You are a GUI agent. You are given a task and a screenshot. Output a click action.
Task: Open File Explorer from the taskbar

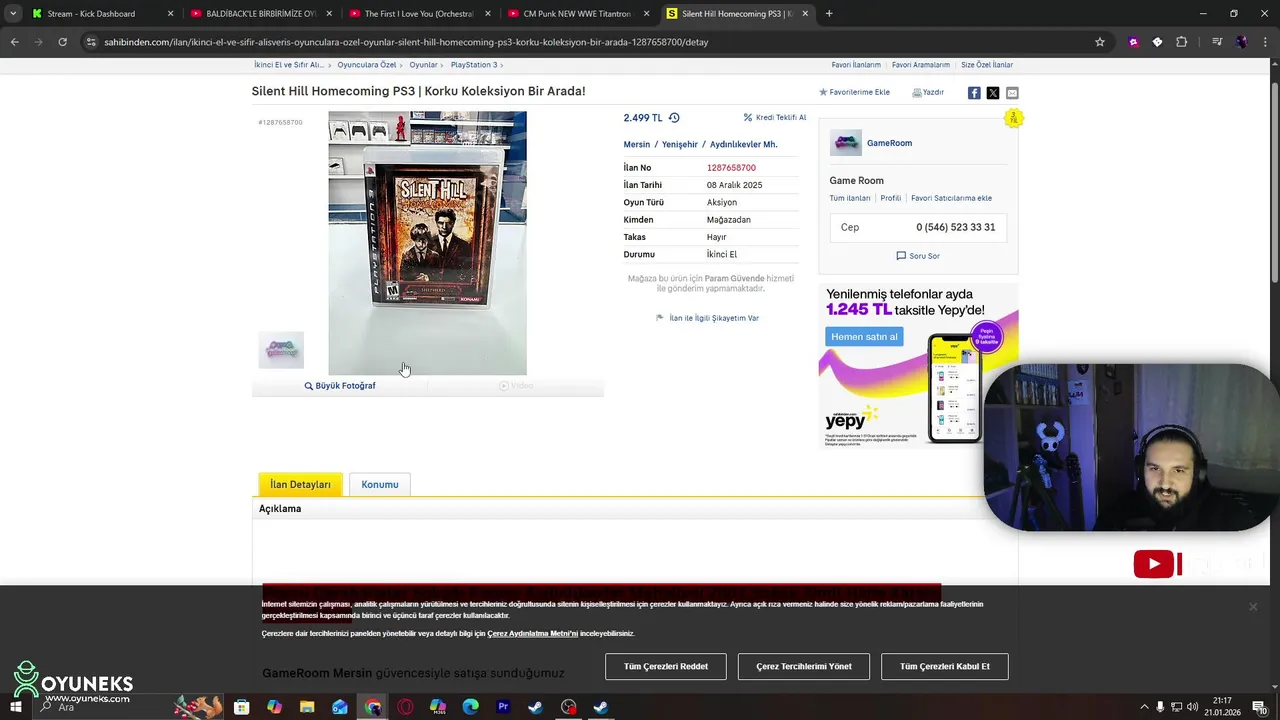click(x=307, y=707)
